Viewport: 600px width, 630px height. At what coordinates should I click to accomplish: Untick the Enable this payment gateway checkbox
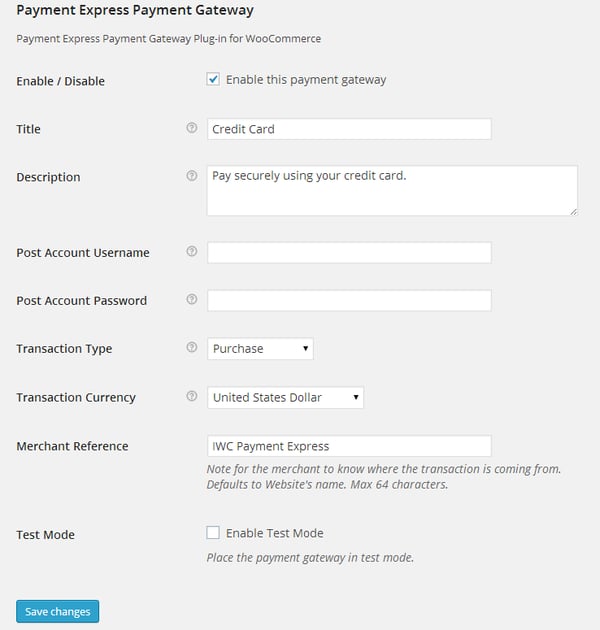213,80
